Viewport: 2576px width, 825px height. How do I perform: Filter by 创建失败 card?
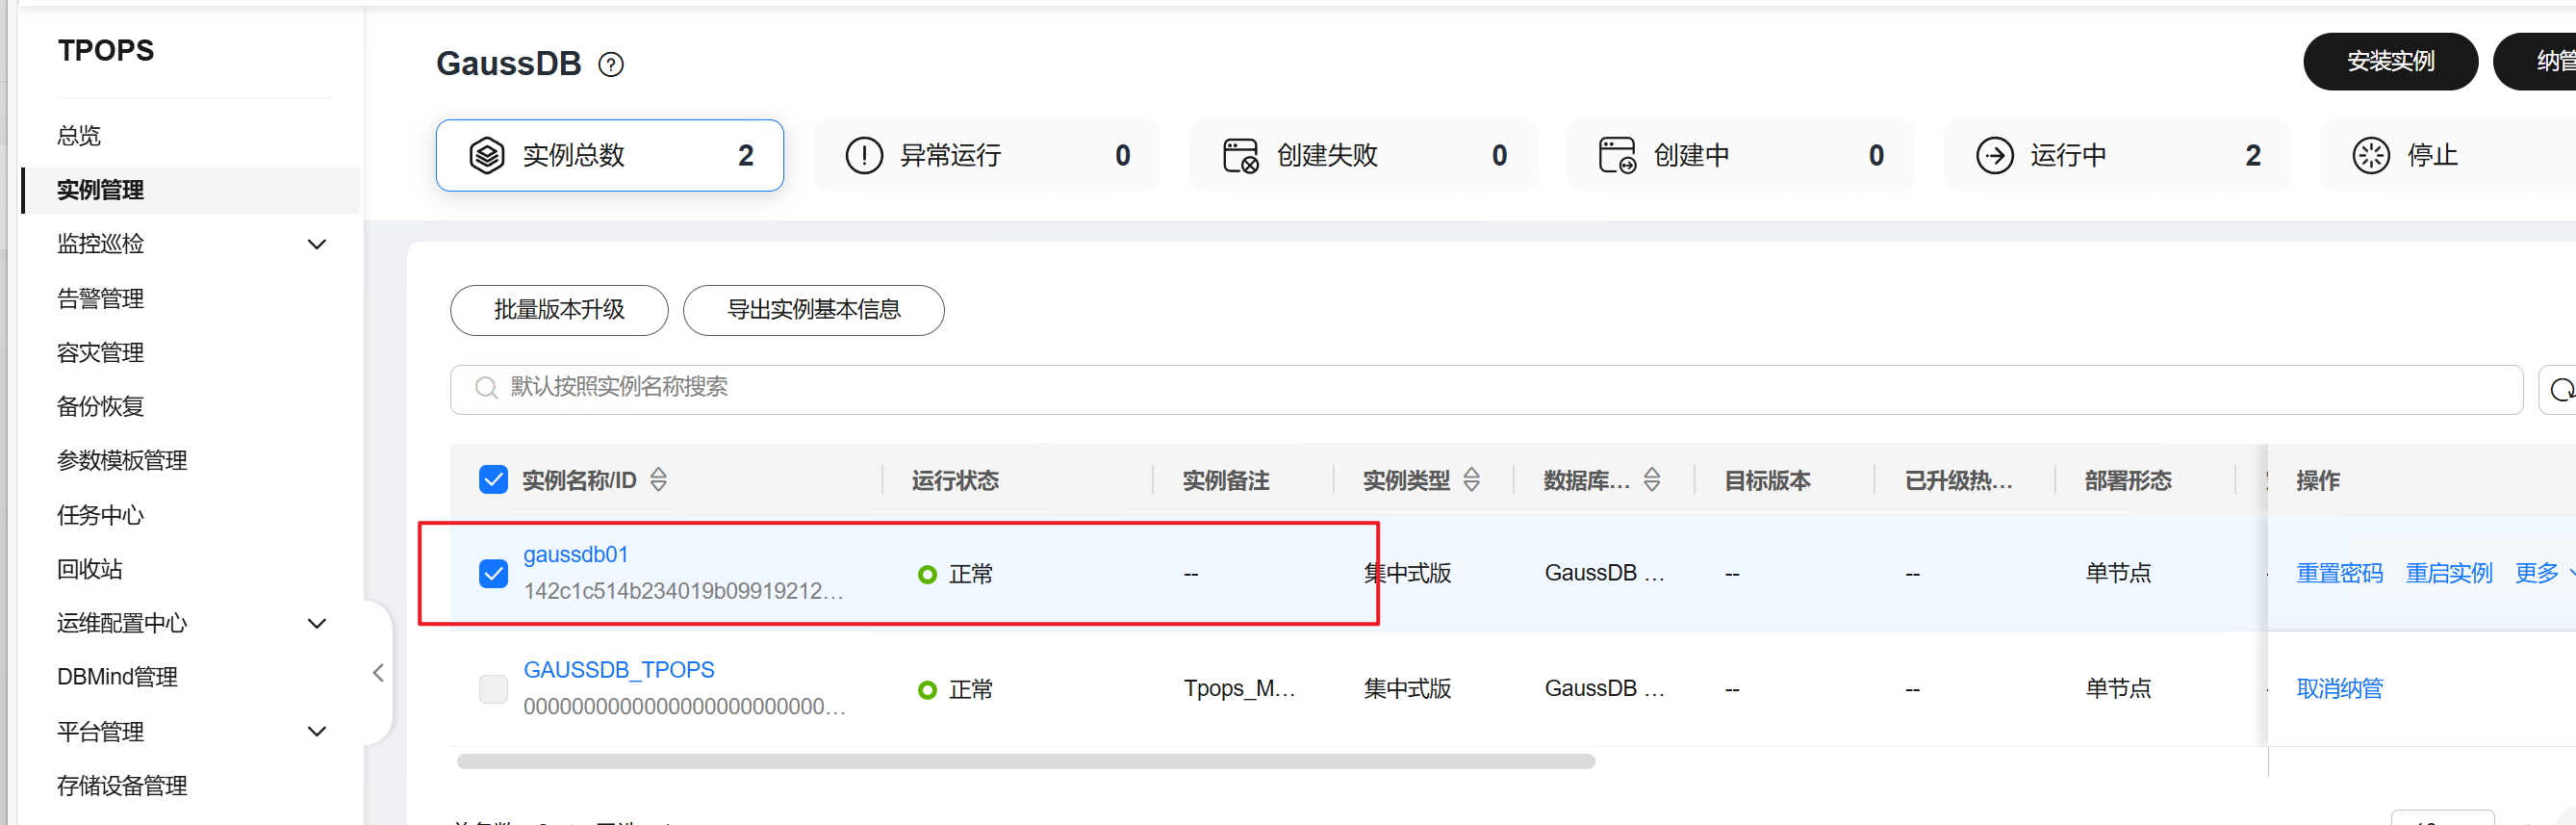(1363, 156)
